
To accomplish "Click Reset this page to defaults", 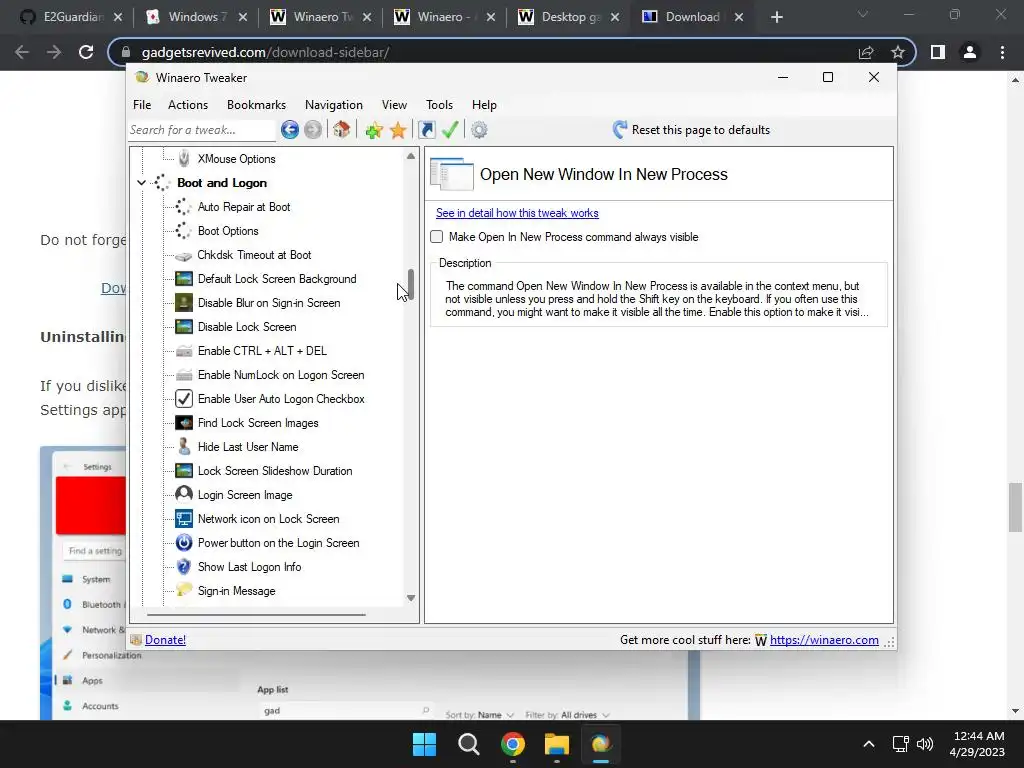I will point(692,130).
